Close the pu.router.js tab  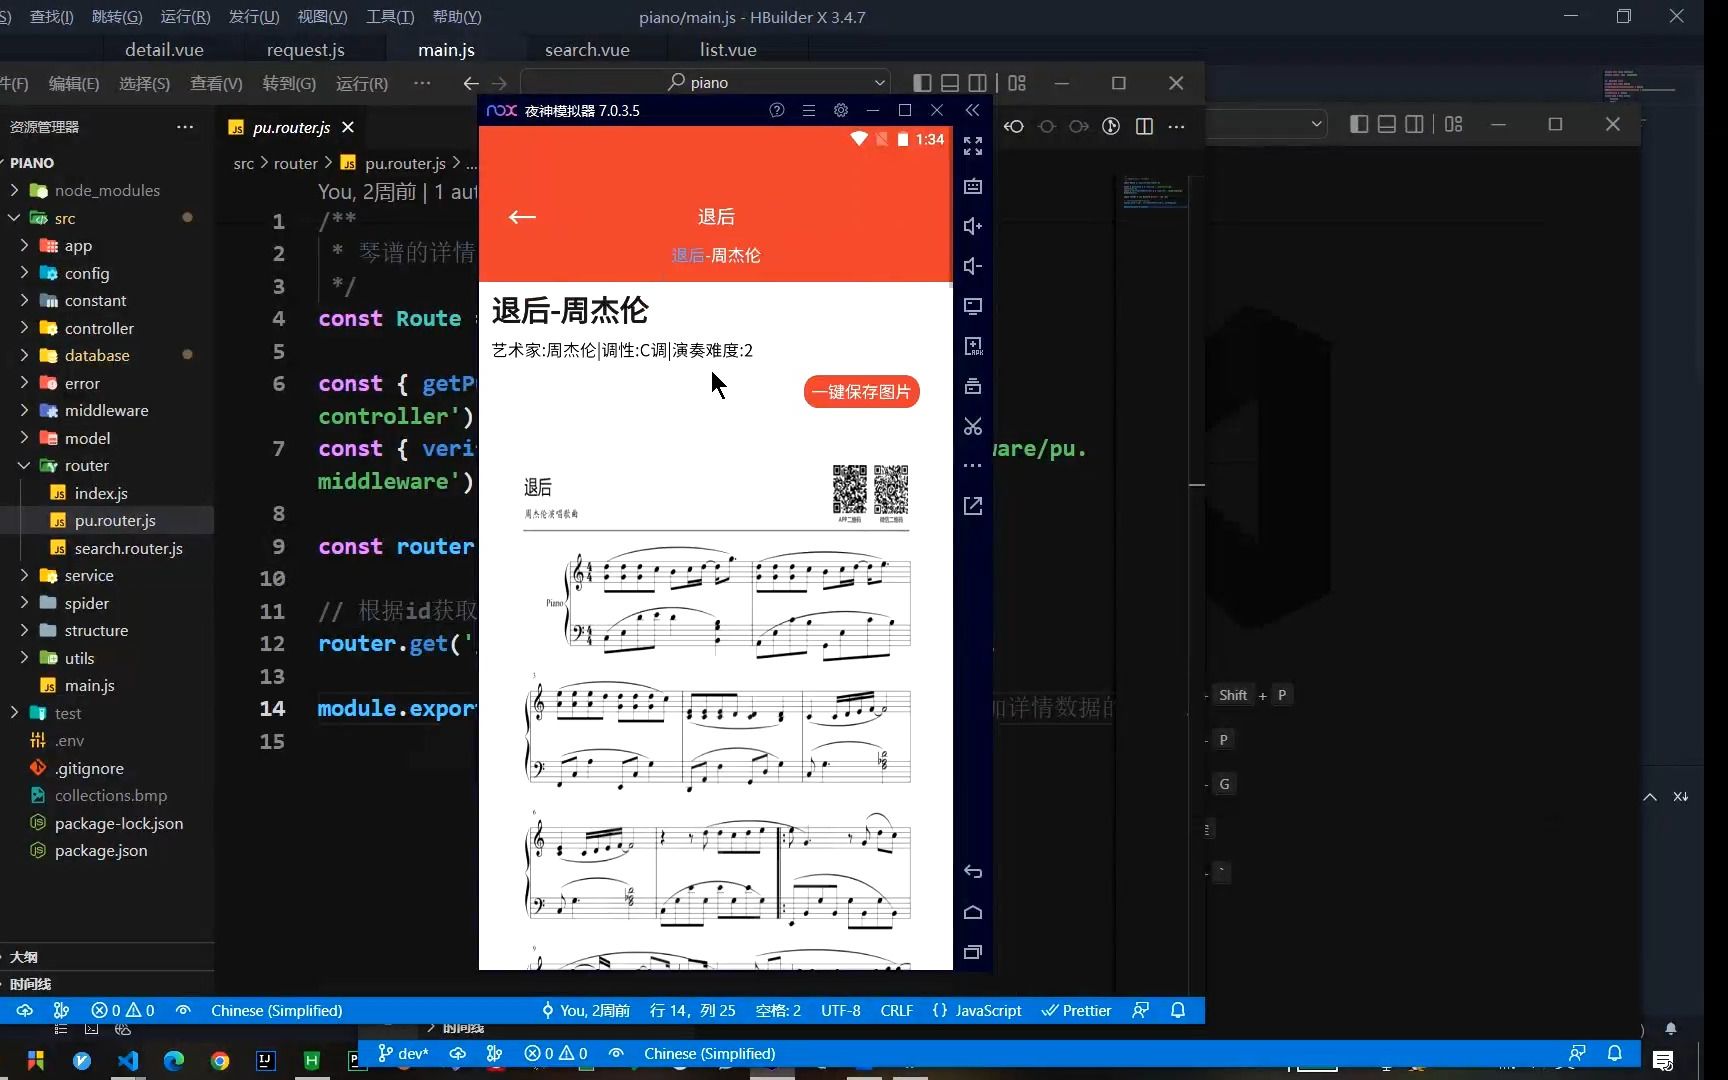click(348, 127)
